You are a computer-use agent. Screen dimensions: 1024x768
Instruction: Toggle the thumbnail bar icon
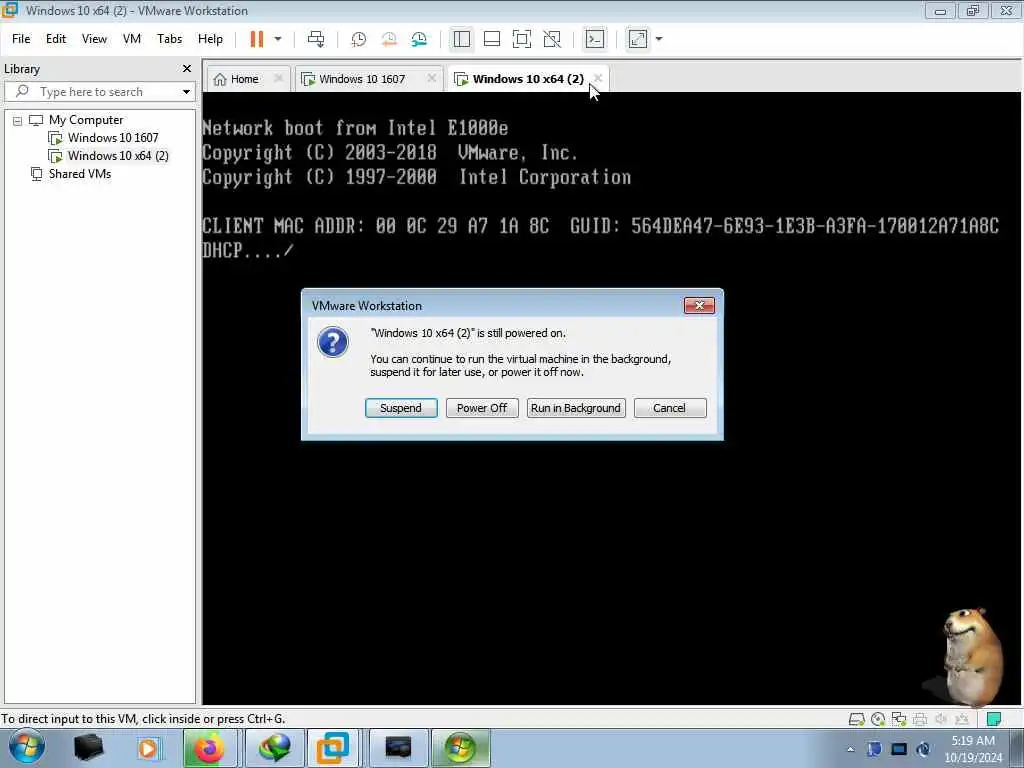coord(492,39)
